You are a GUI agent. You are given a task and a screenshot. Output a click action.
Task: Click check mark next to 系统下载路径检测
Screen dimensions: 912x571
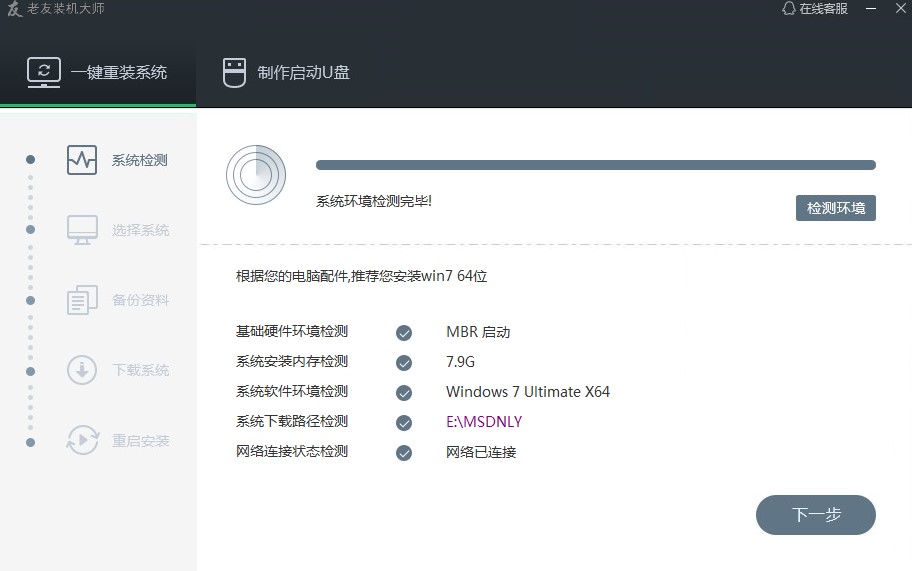pos(404,423)
